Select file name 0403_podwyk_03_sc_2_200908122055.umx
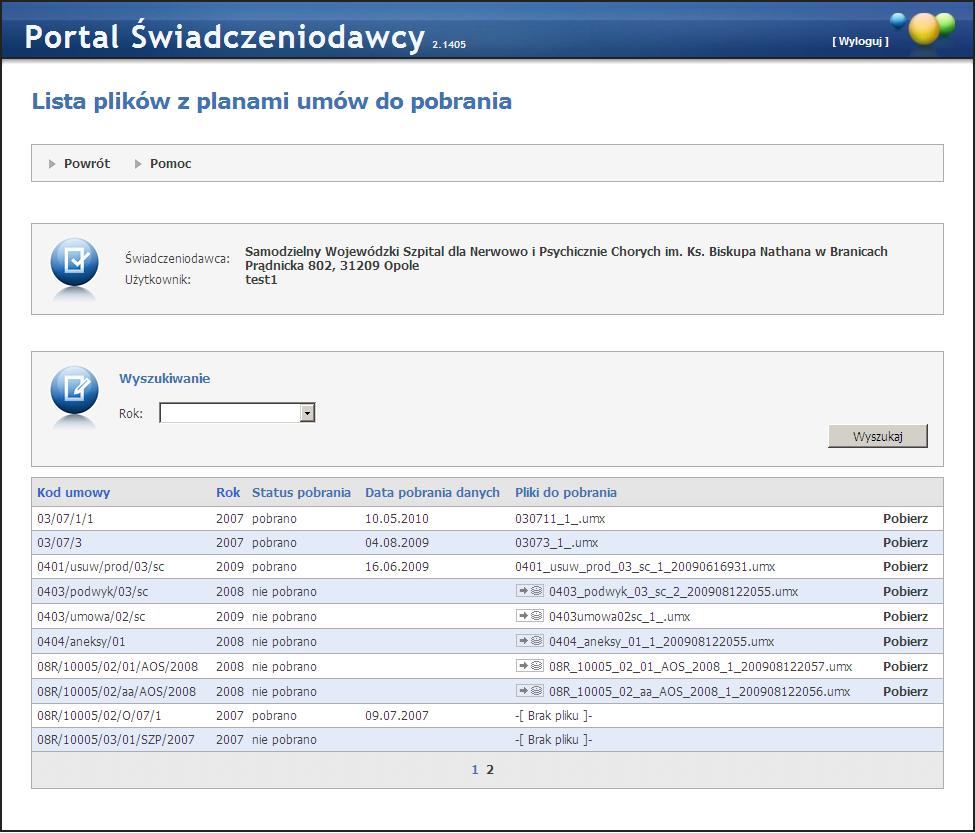This screenshot has width=975, height=833. tap(673, 592)
